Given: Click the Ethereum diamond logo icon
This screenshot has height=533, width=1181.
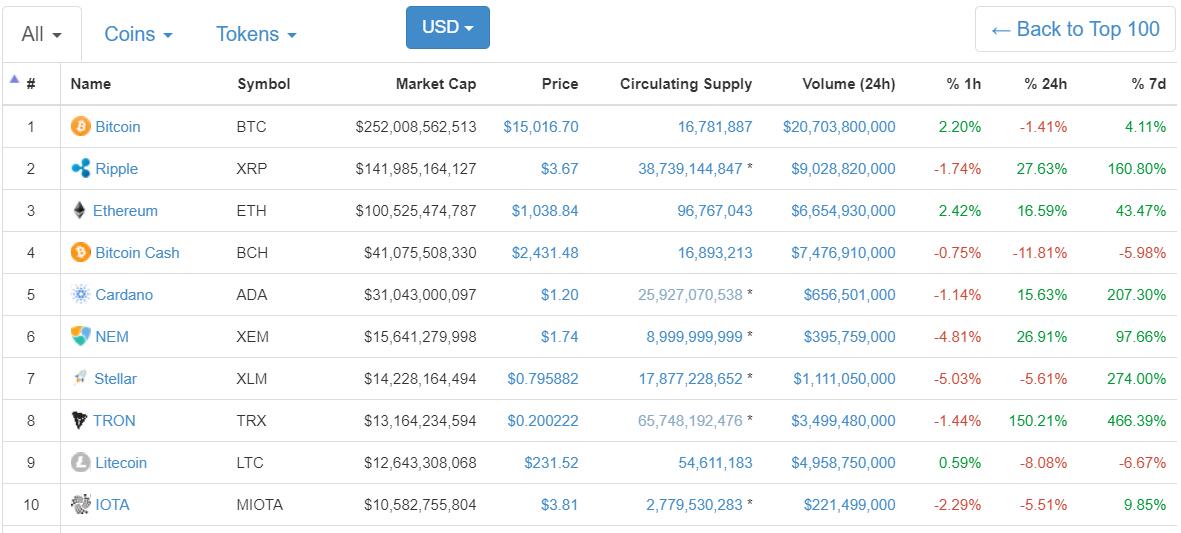Looking at the screenshot, I should coord(79,211).
